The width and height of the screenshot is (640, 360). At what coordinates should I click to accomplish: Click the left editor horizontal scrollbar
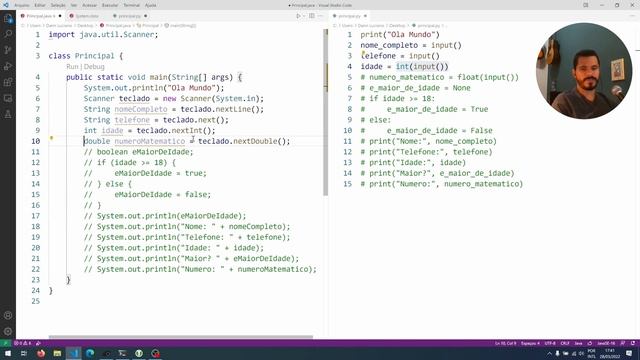click(x=181, y=337)
